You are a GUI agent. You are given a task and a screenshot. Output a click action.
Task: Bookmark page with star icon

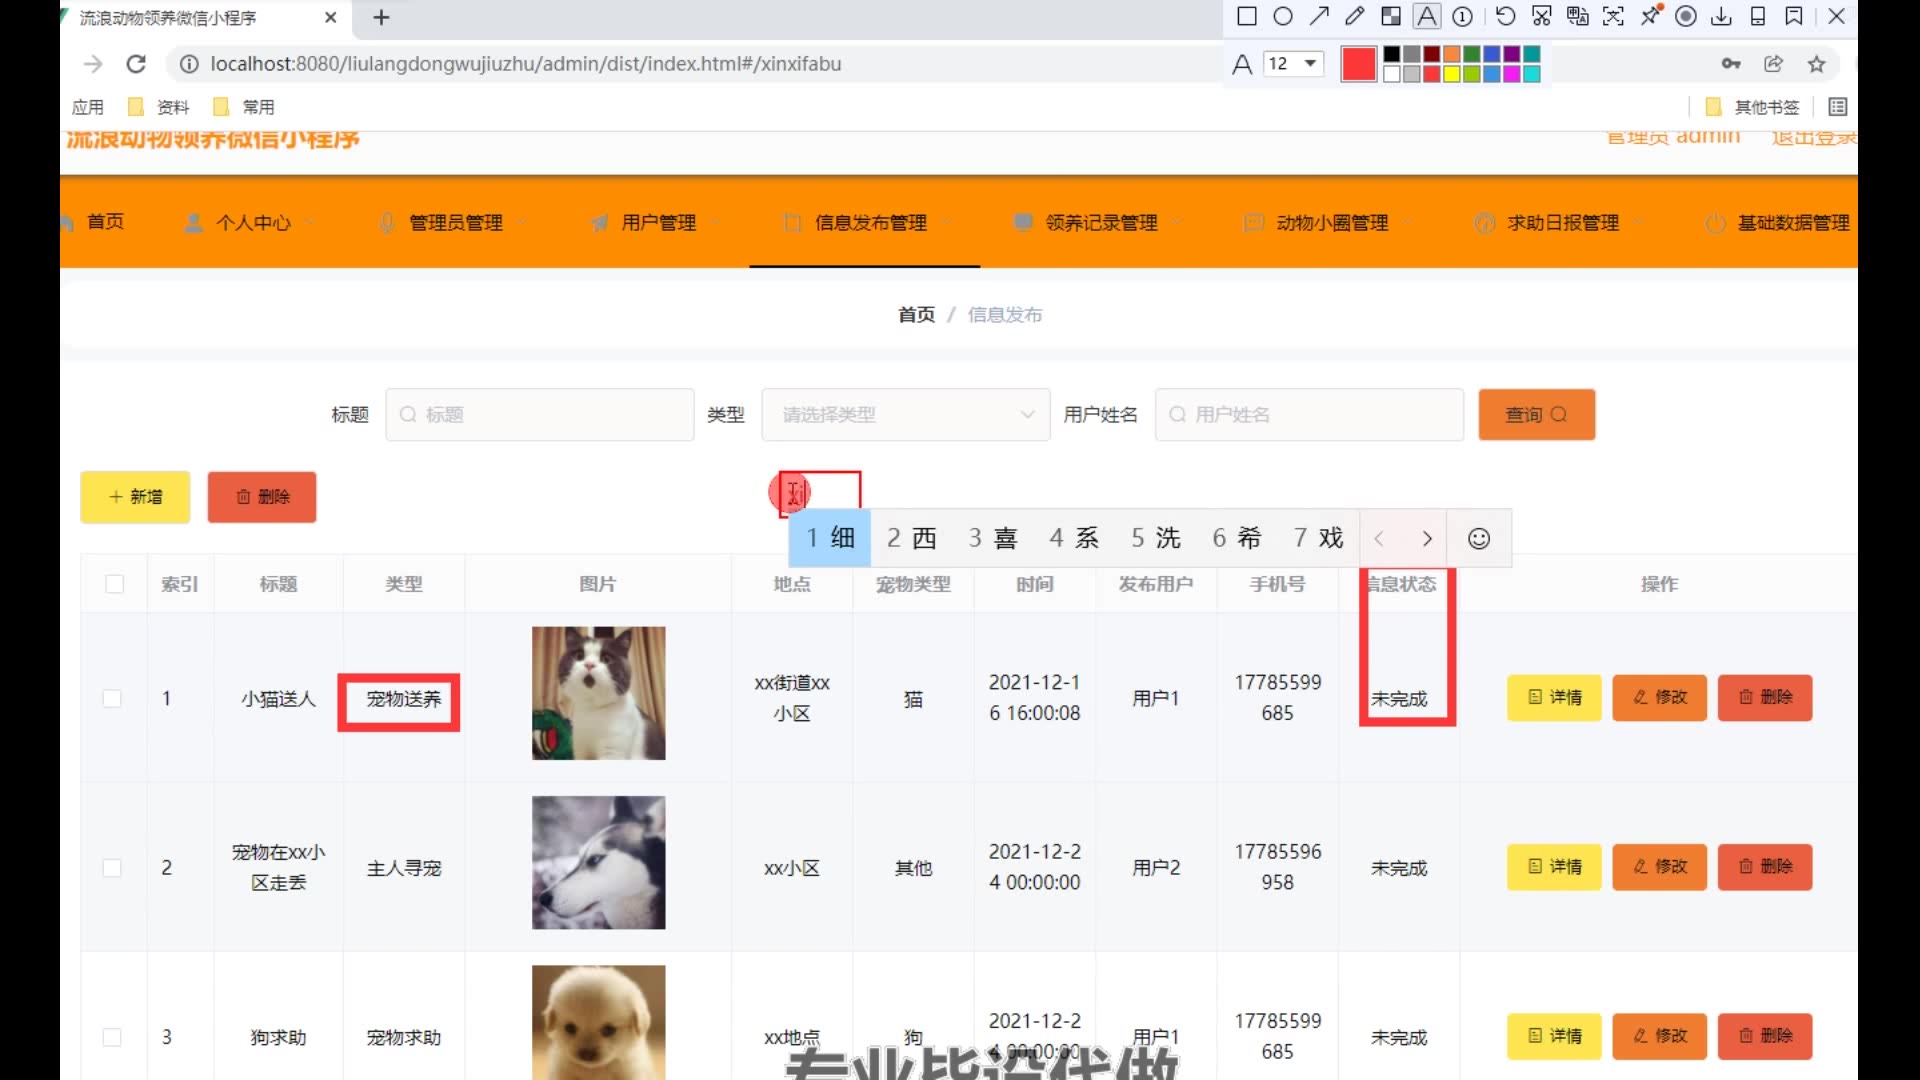point(1816,64)
